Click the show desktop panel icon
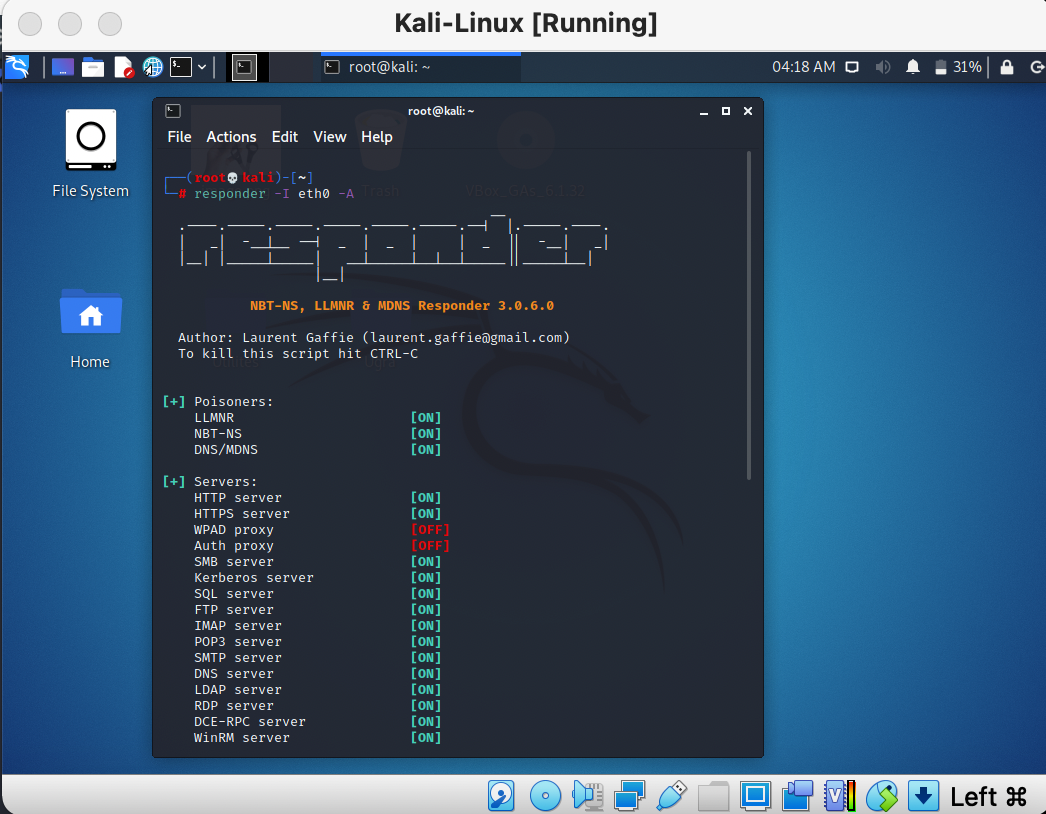Image resolution: width=1046 pixels, height=814 pixels. [62, 67]
